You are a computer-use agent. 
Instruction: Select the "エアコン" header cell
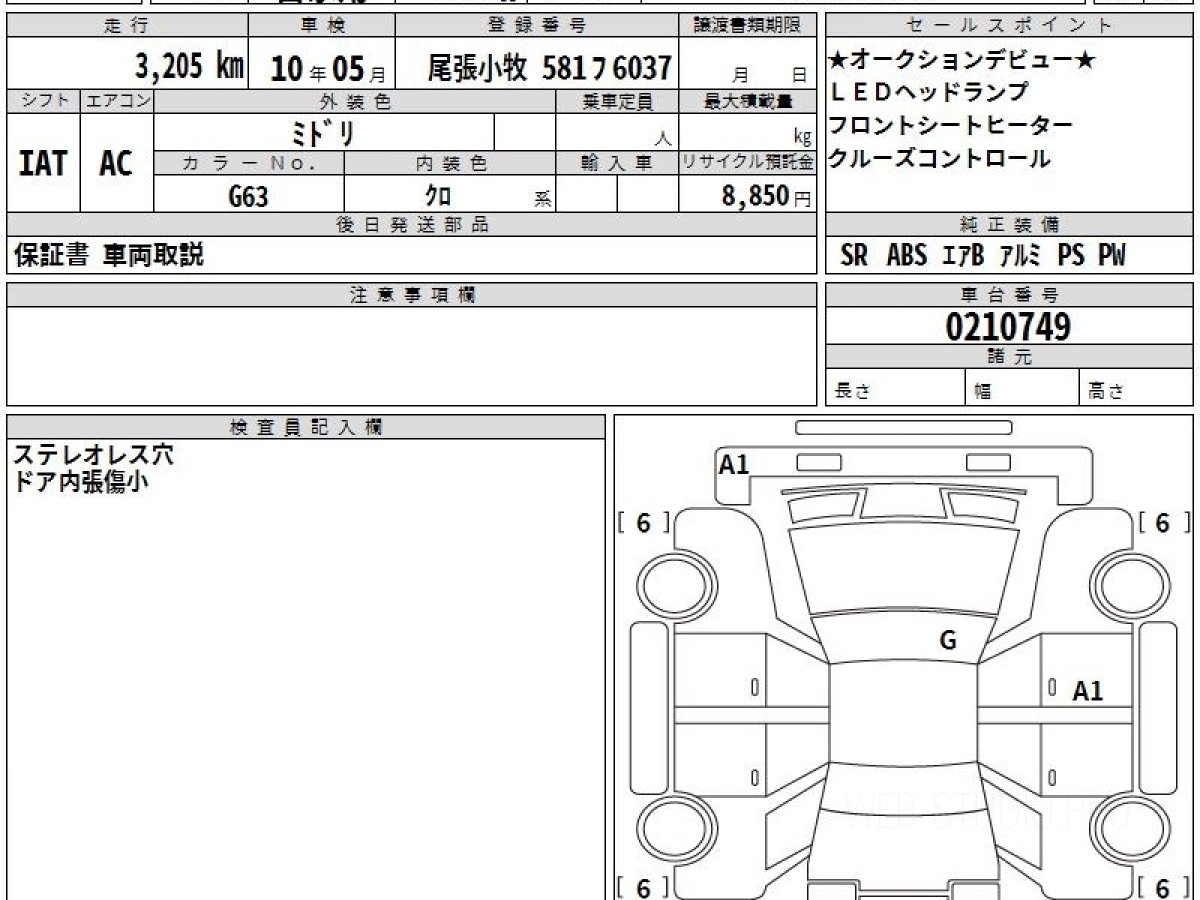pos(117,101)
